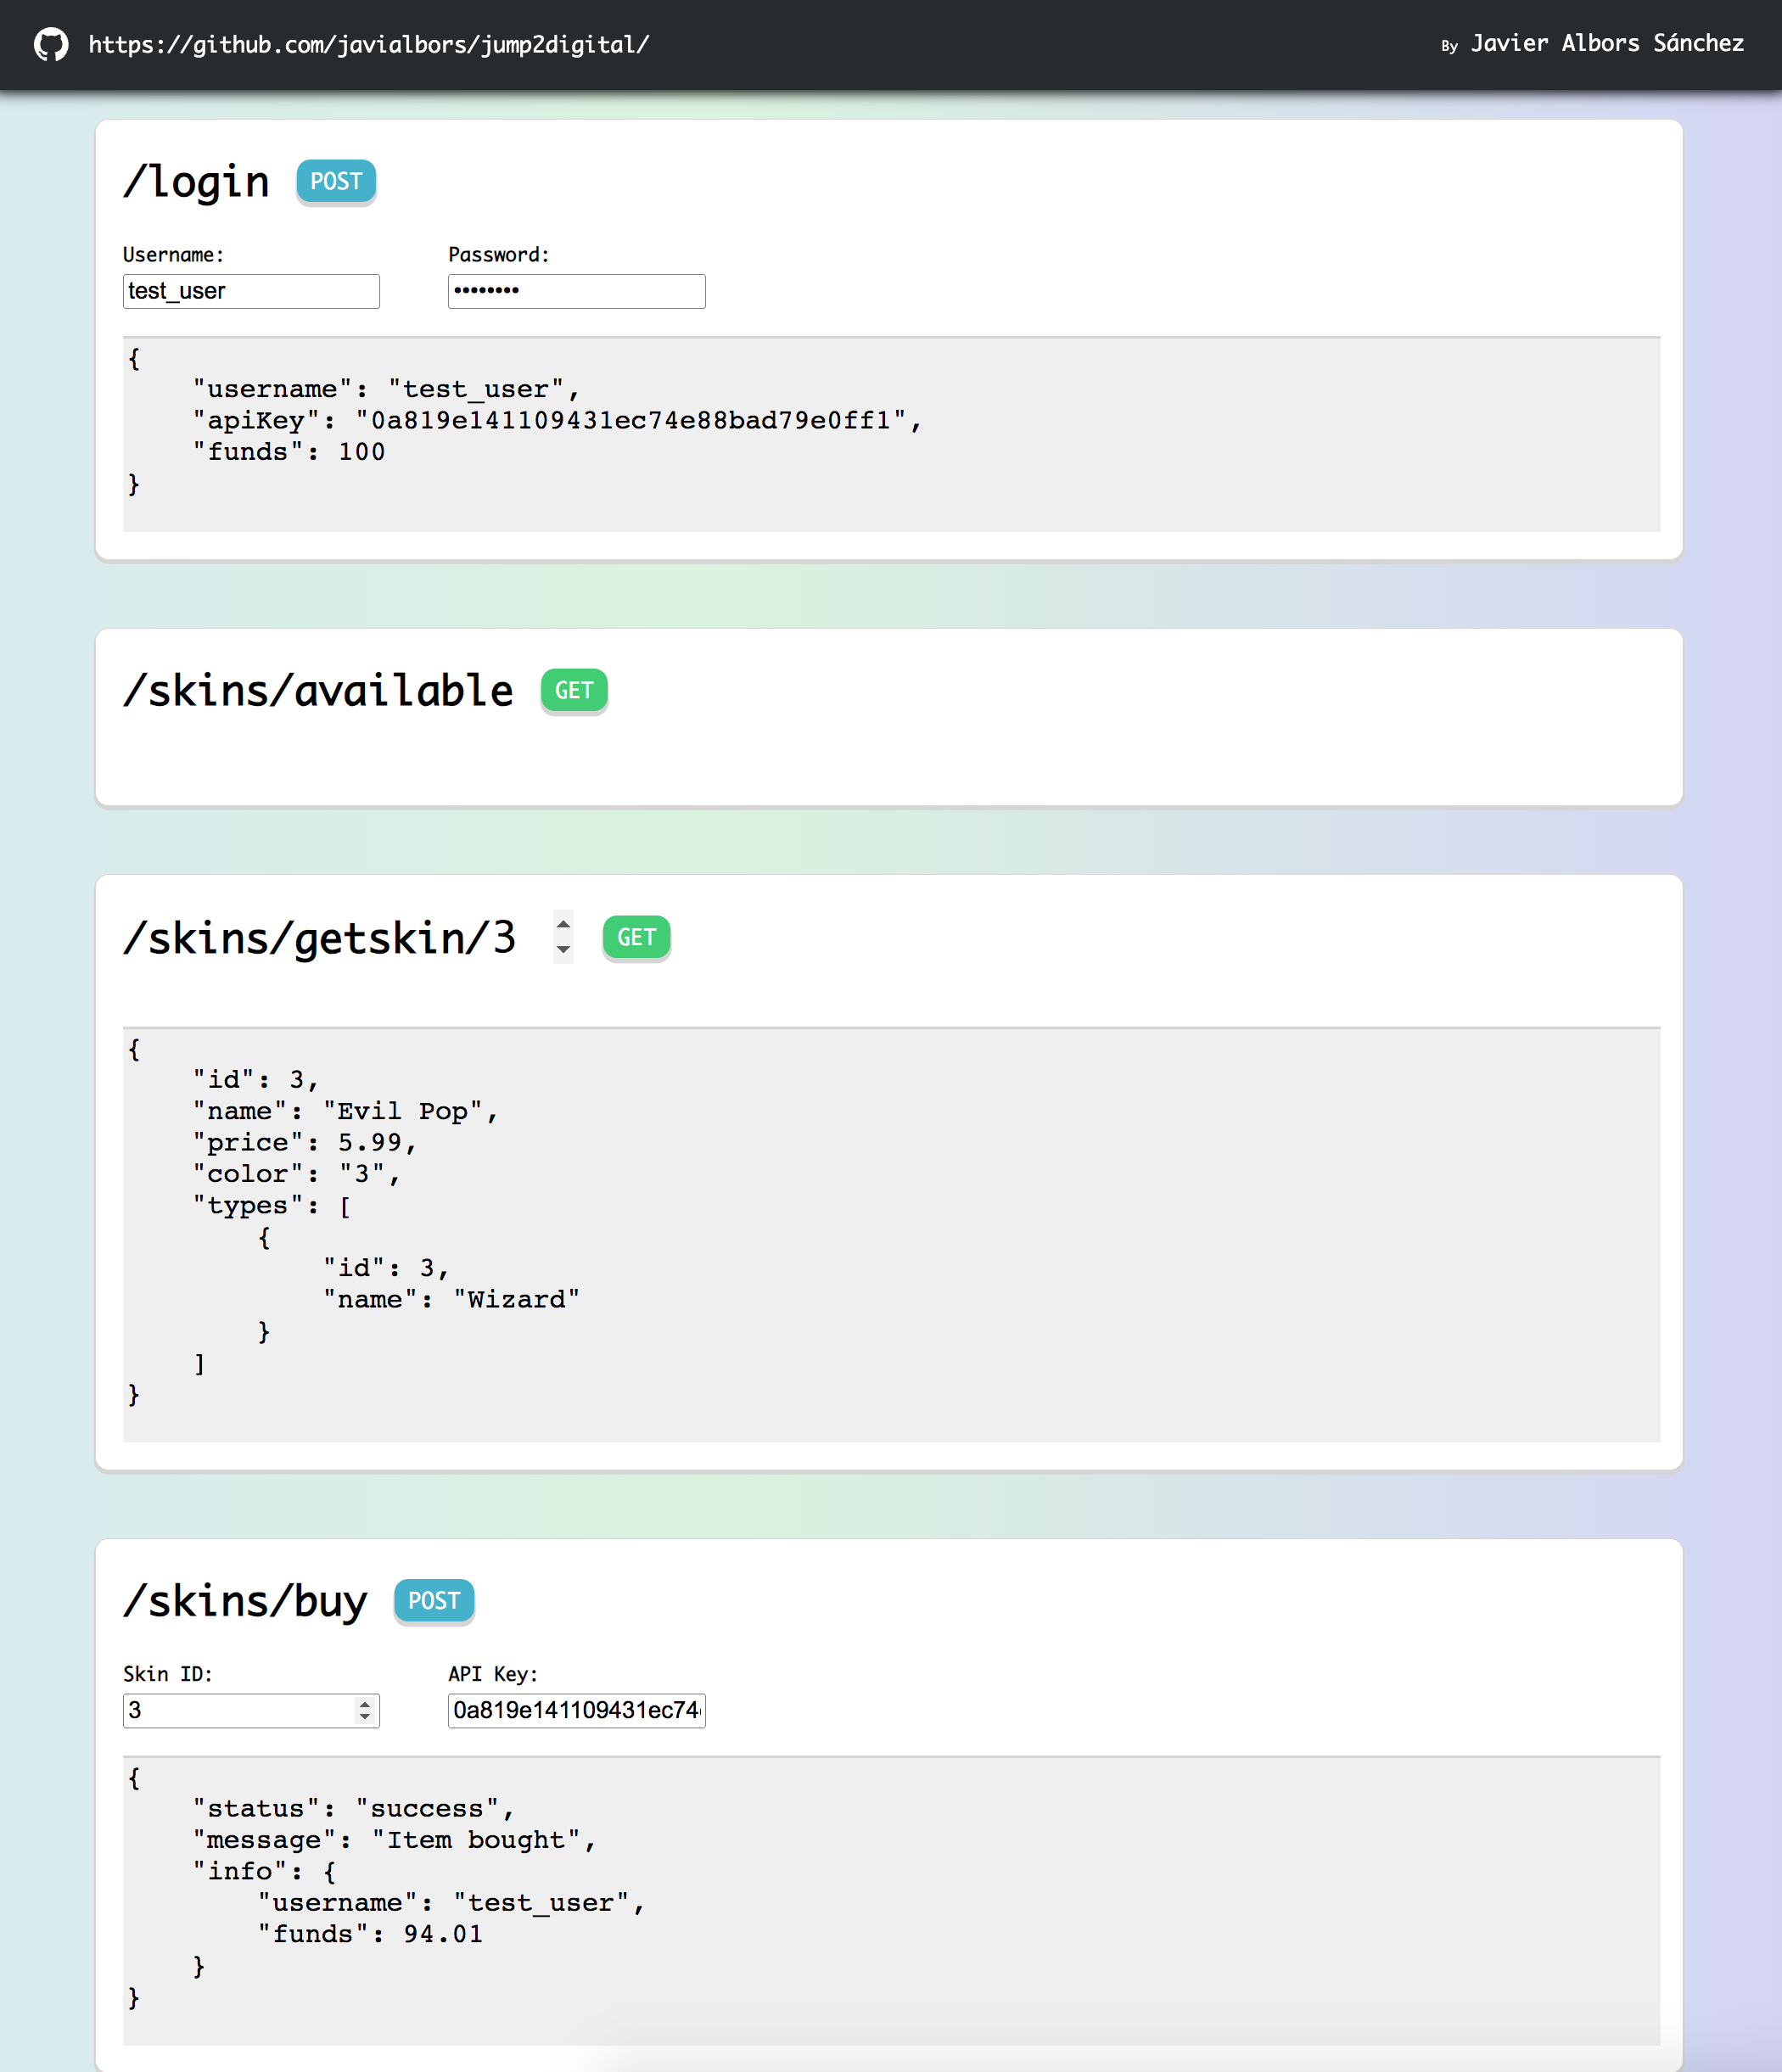Click the getskin ID number 3 field
The image size is (1782, 2072).
coord(505,938)
